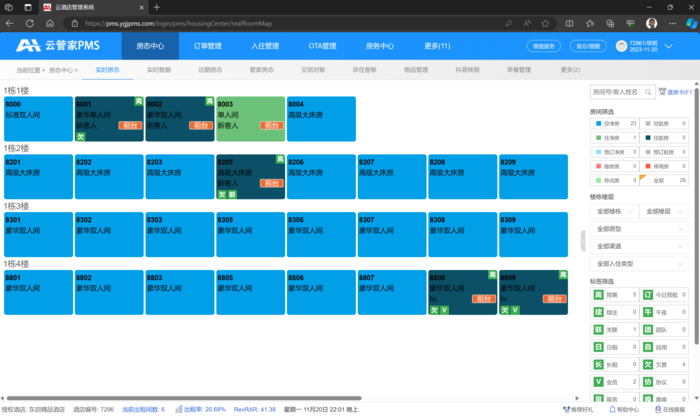Open the 全部入住类型 dropdown

(639, 263)
